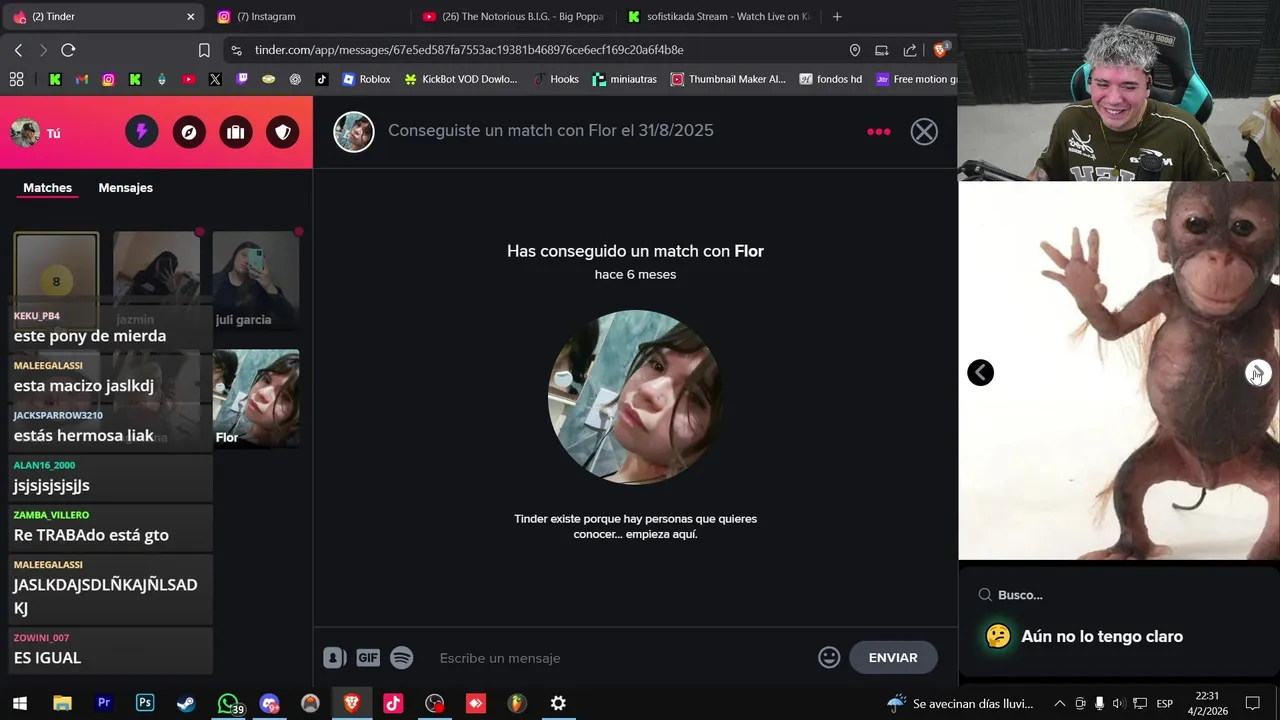Open the three-dot options for Flor's match

tap(879, 131)
